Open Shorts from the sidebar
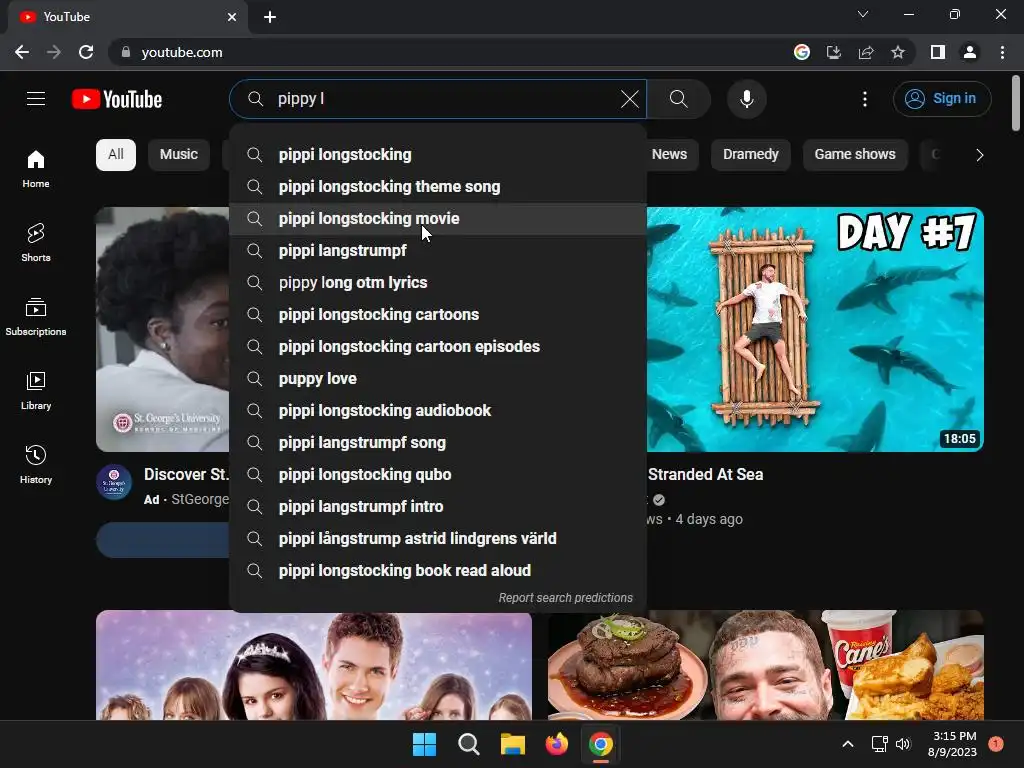Screen dimensions: 1024x768 click(36, 242)
